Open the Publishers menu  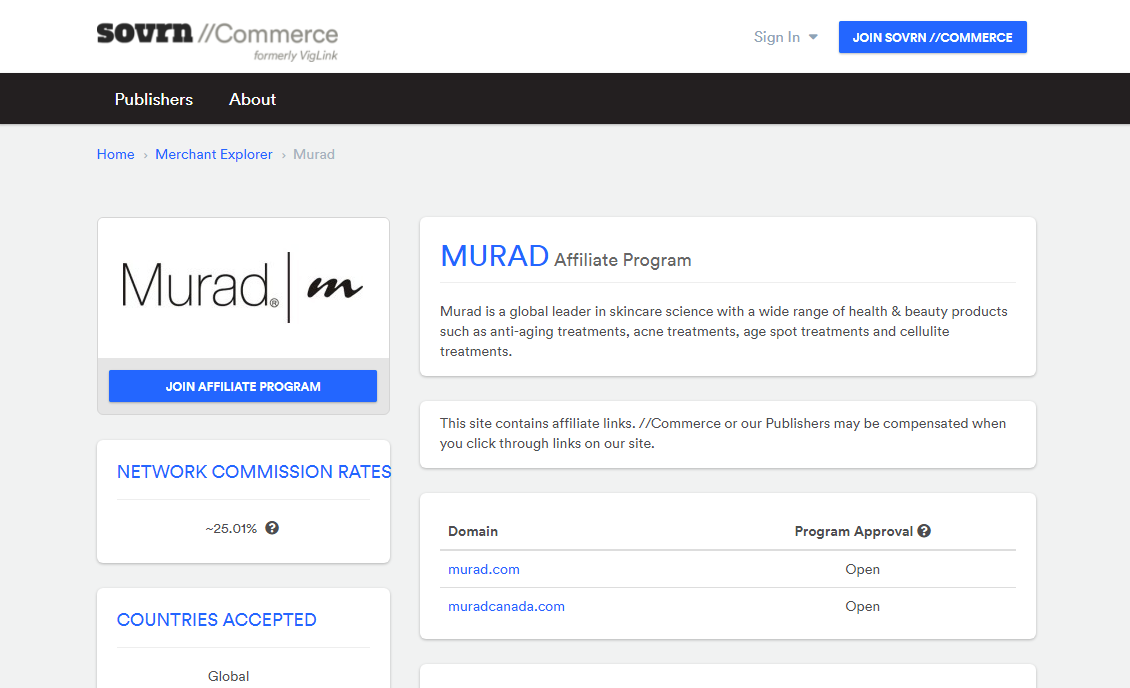pyautogui.click(x=154, y=99)
